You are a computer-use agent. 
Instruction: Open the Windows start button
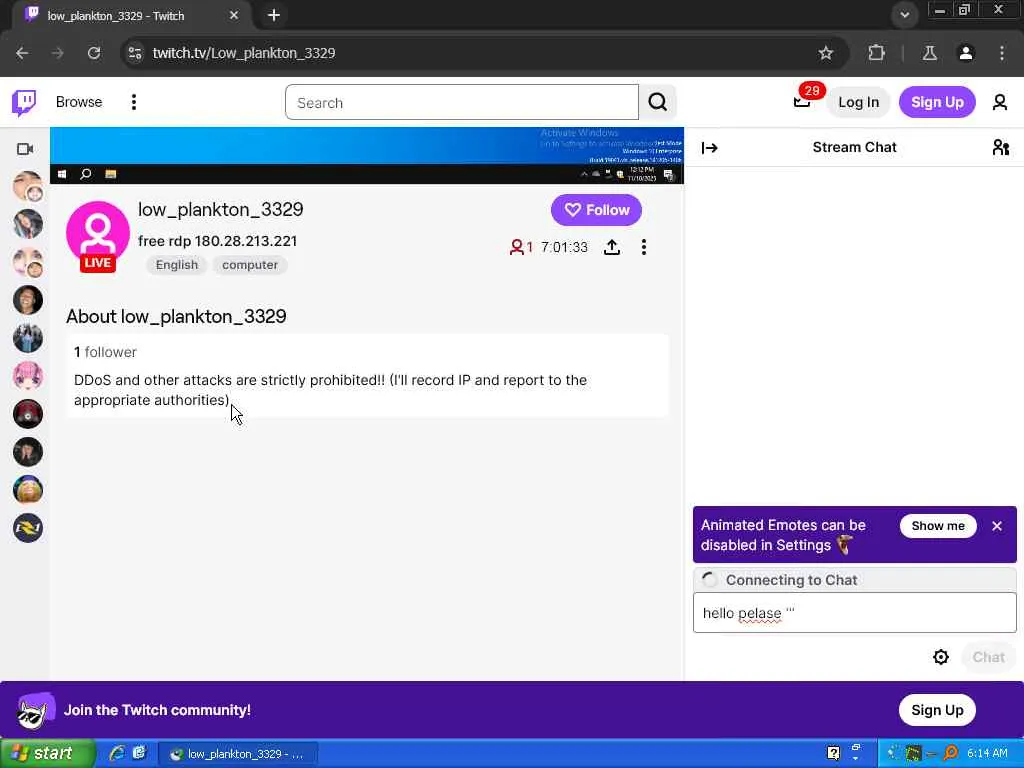click(x=47, y=754)
